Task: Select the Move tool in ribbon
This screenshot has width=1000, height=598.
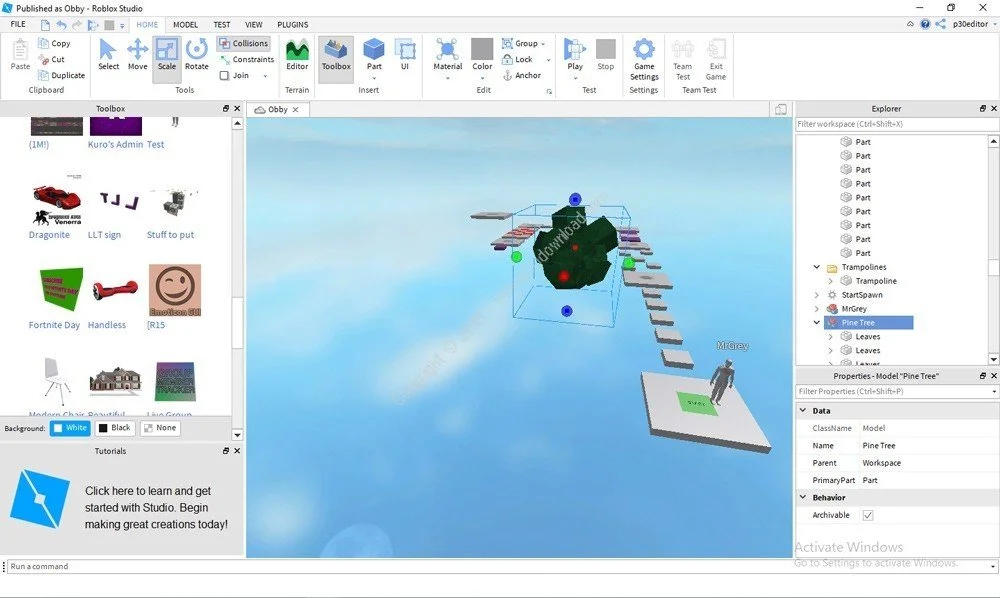Action: [137, 54]
